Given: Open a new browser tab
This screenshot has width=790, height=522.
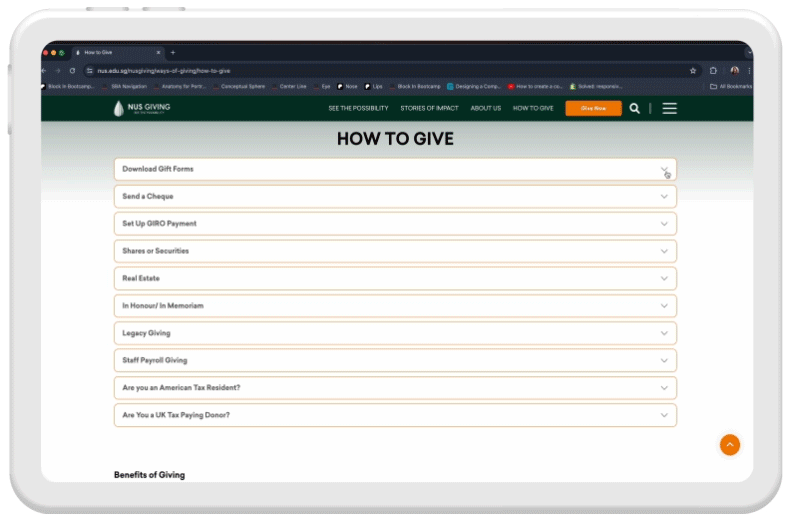Looking at the screenshot, I should (x=173, y=52).
